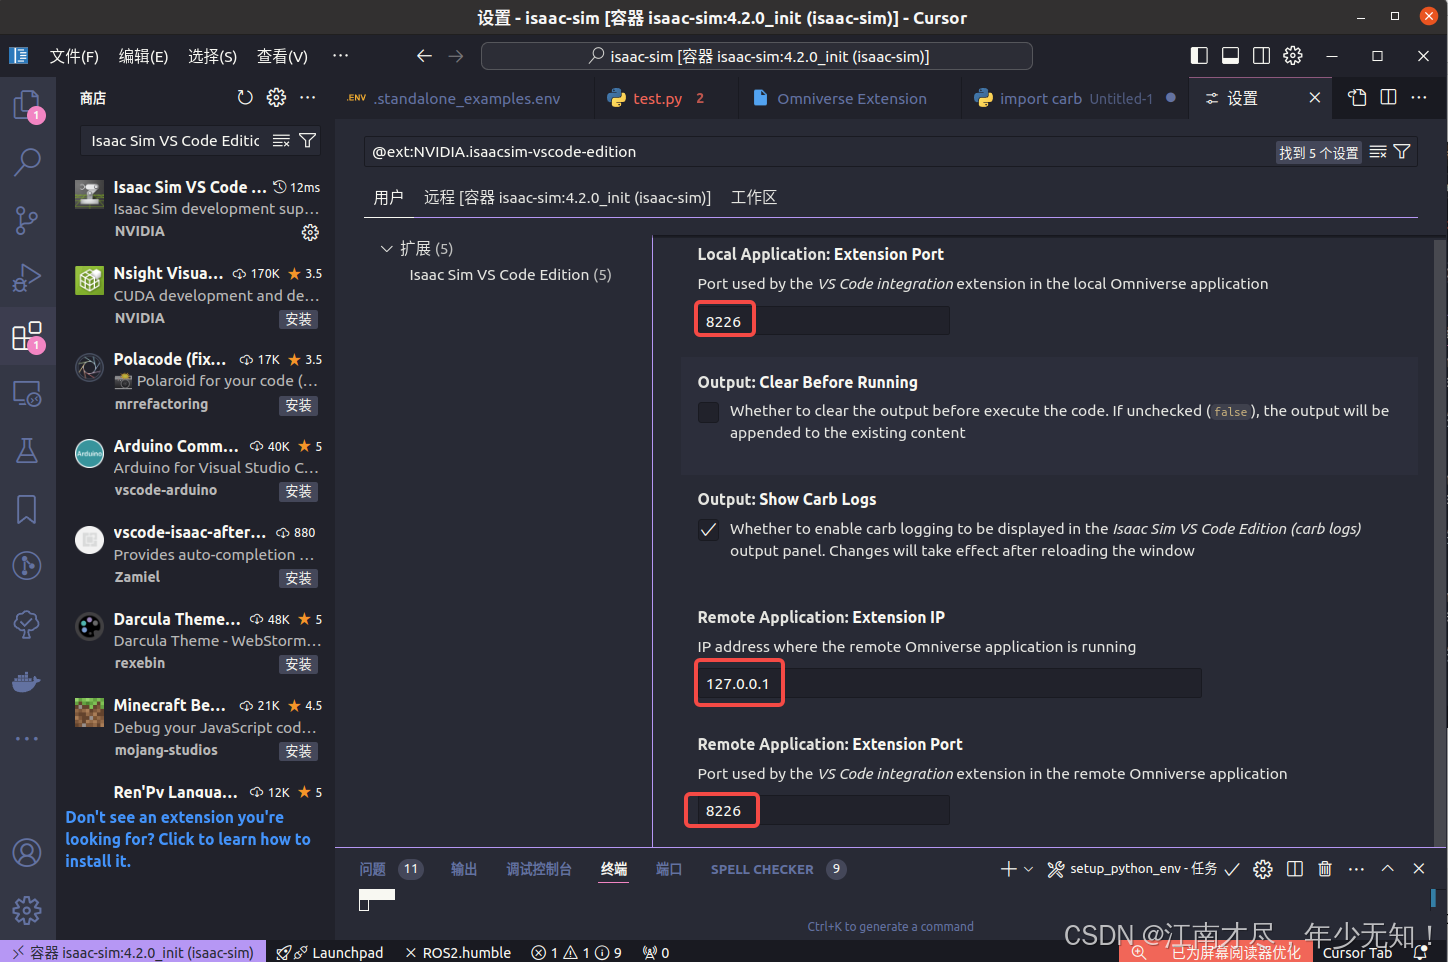This screenshot has height=962, width=1448.
Task: Install the Polacode extension
Action: coord(298,405)
